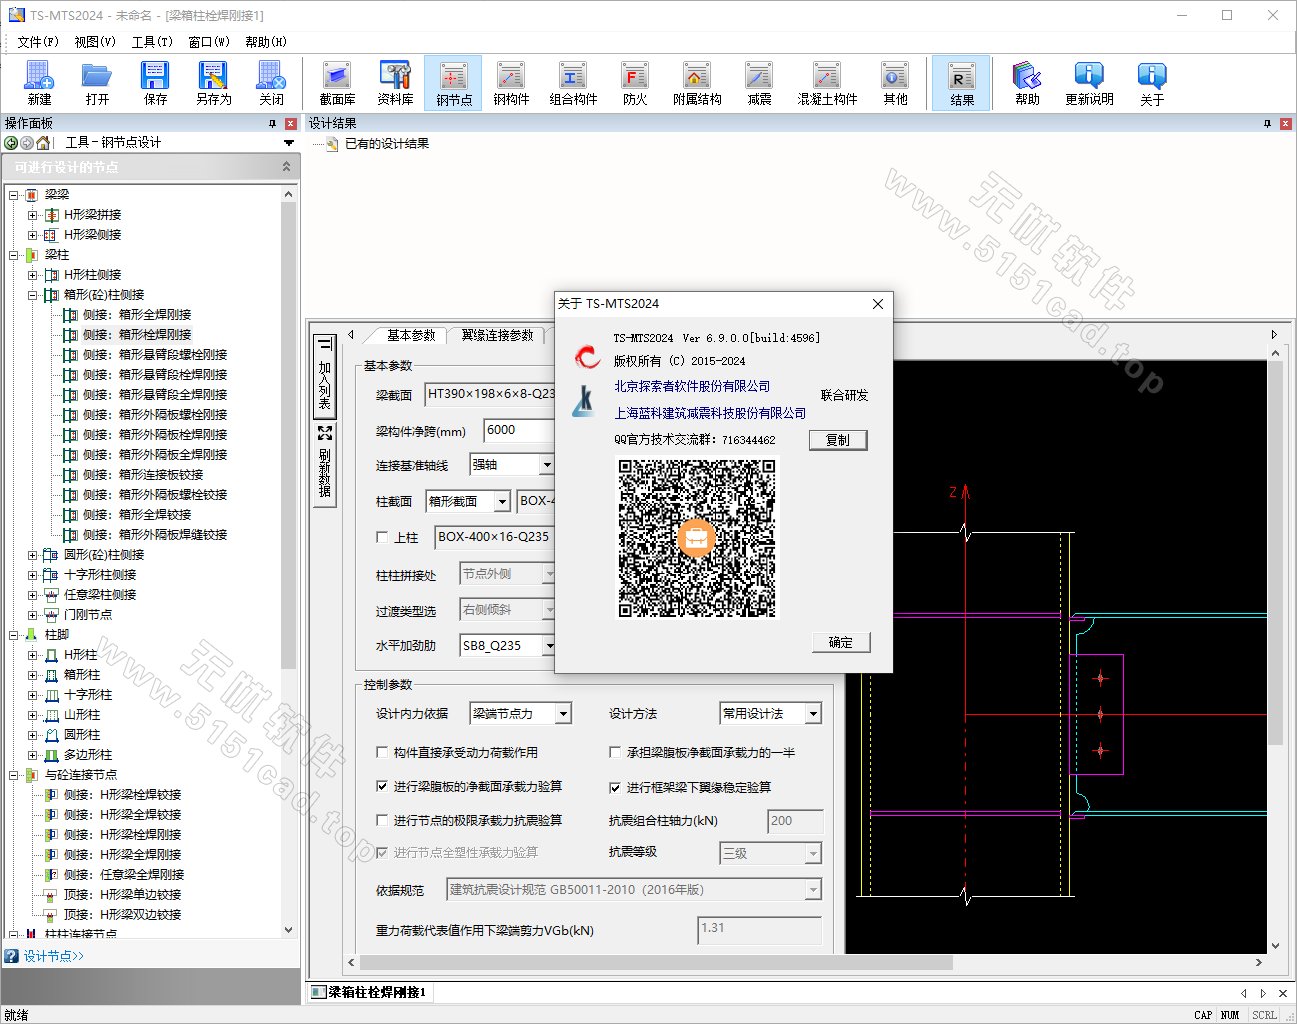Click the 确定 button in About dialog
The image size is (1297, 1024).
(840, 642)
